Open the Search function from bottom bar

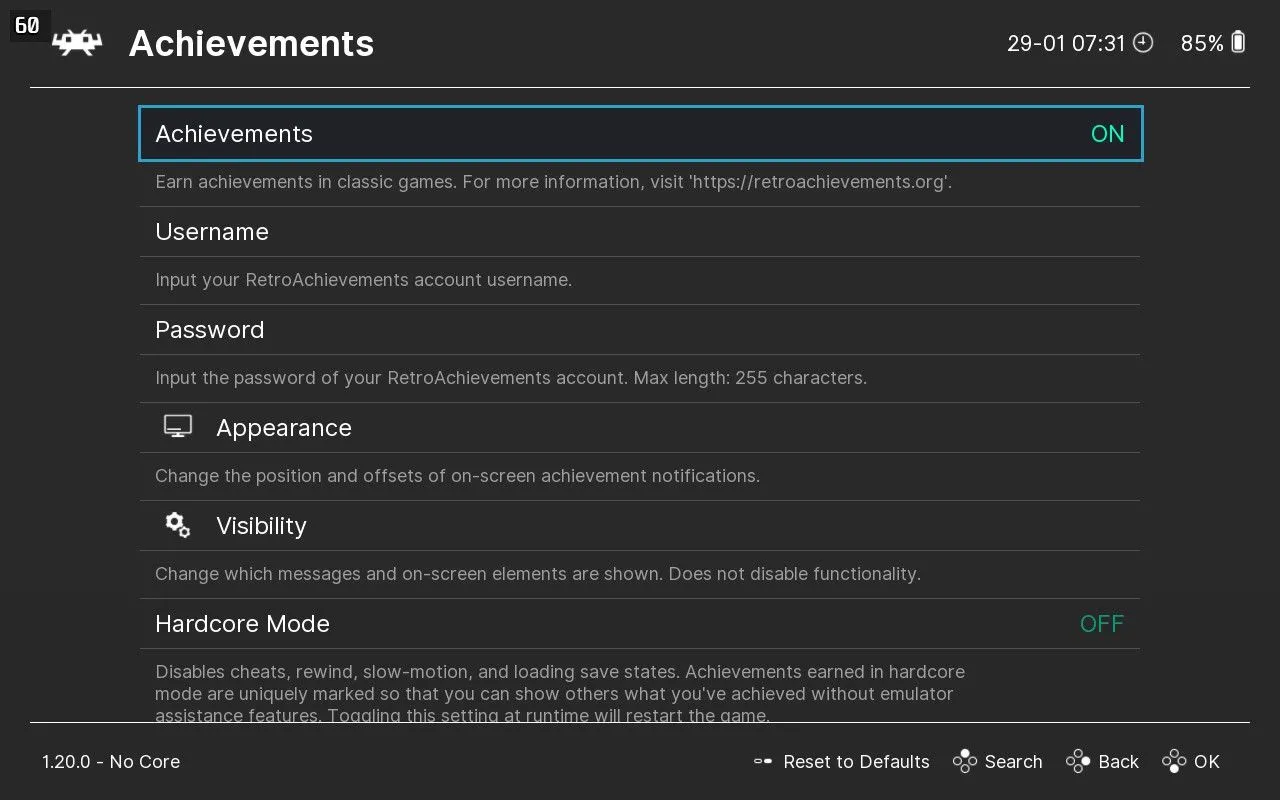[x=1012, y=761]
